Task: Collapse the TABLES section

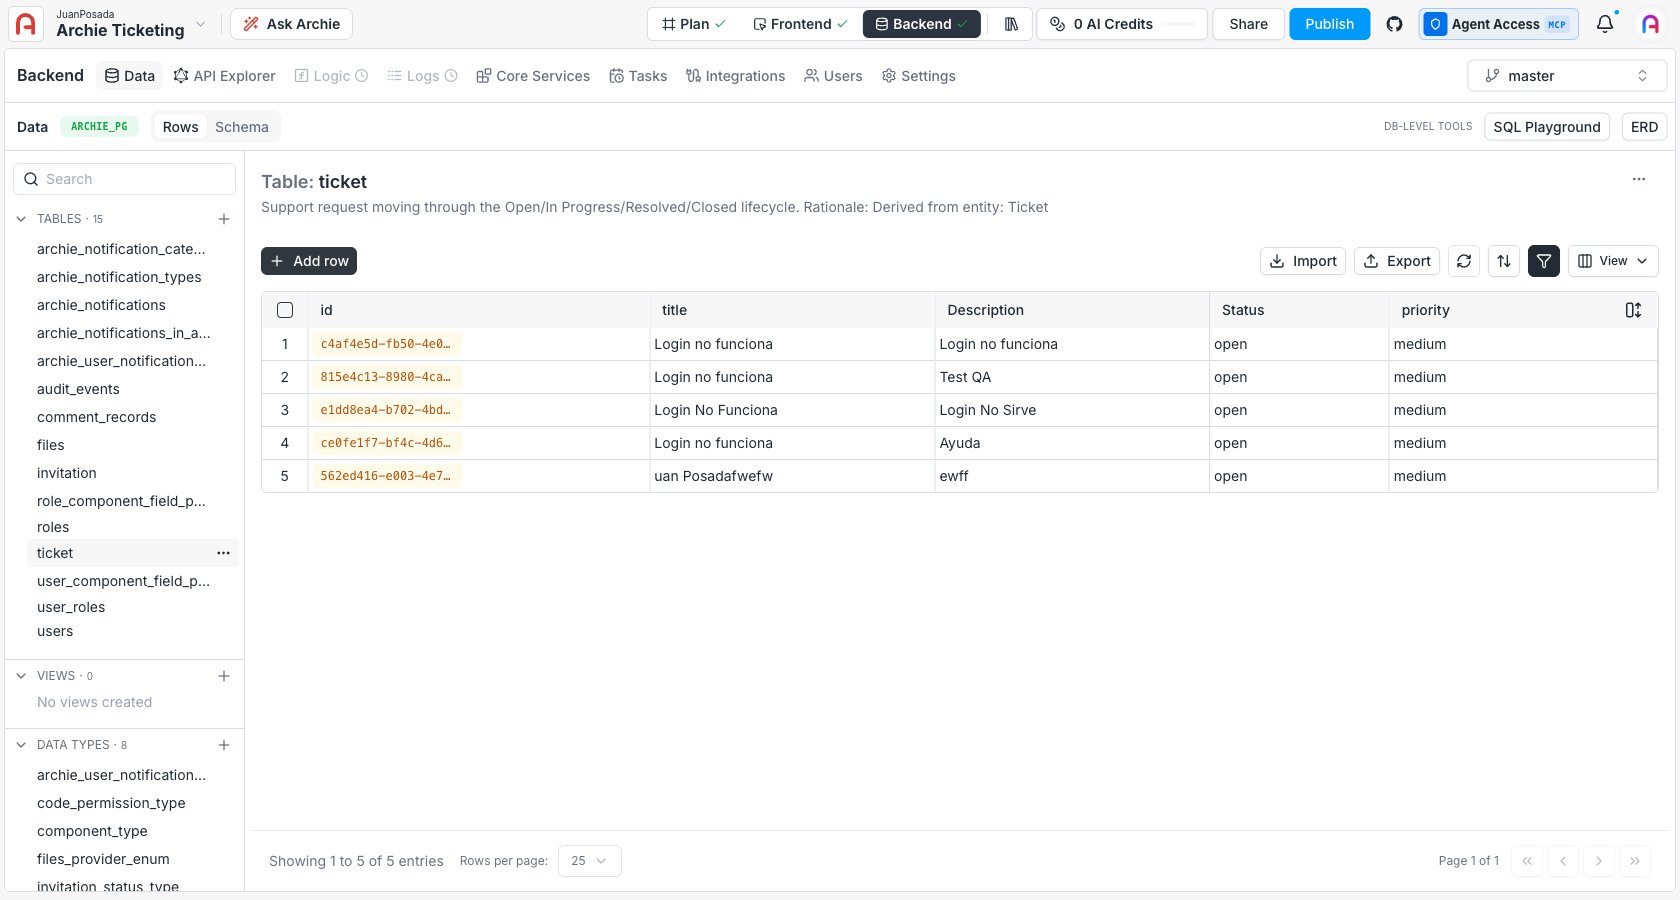Action: pyautogui.click(x=21, y=219)
